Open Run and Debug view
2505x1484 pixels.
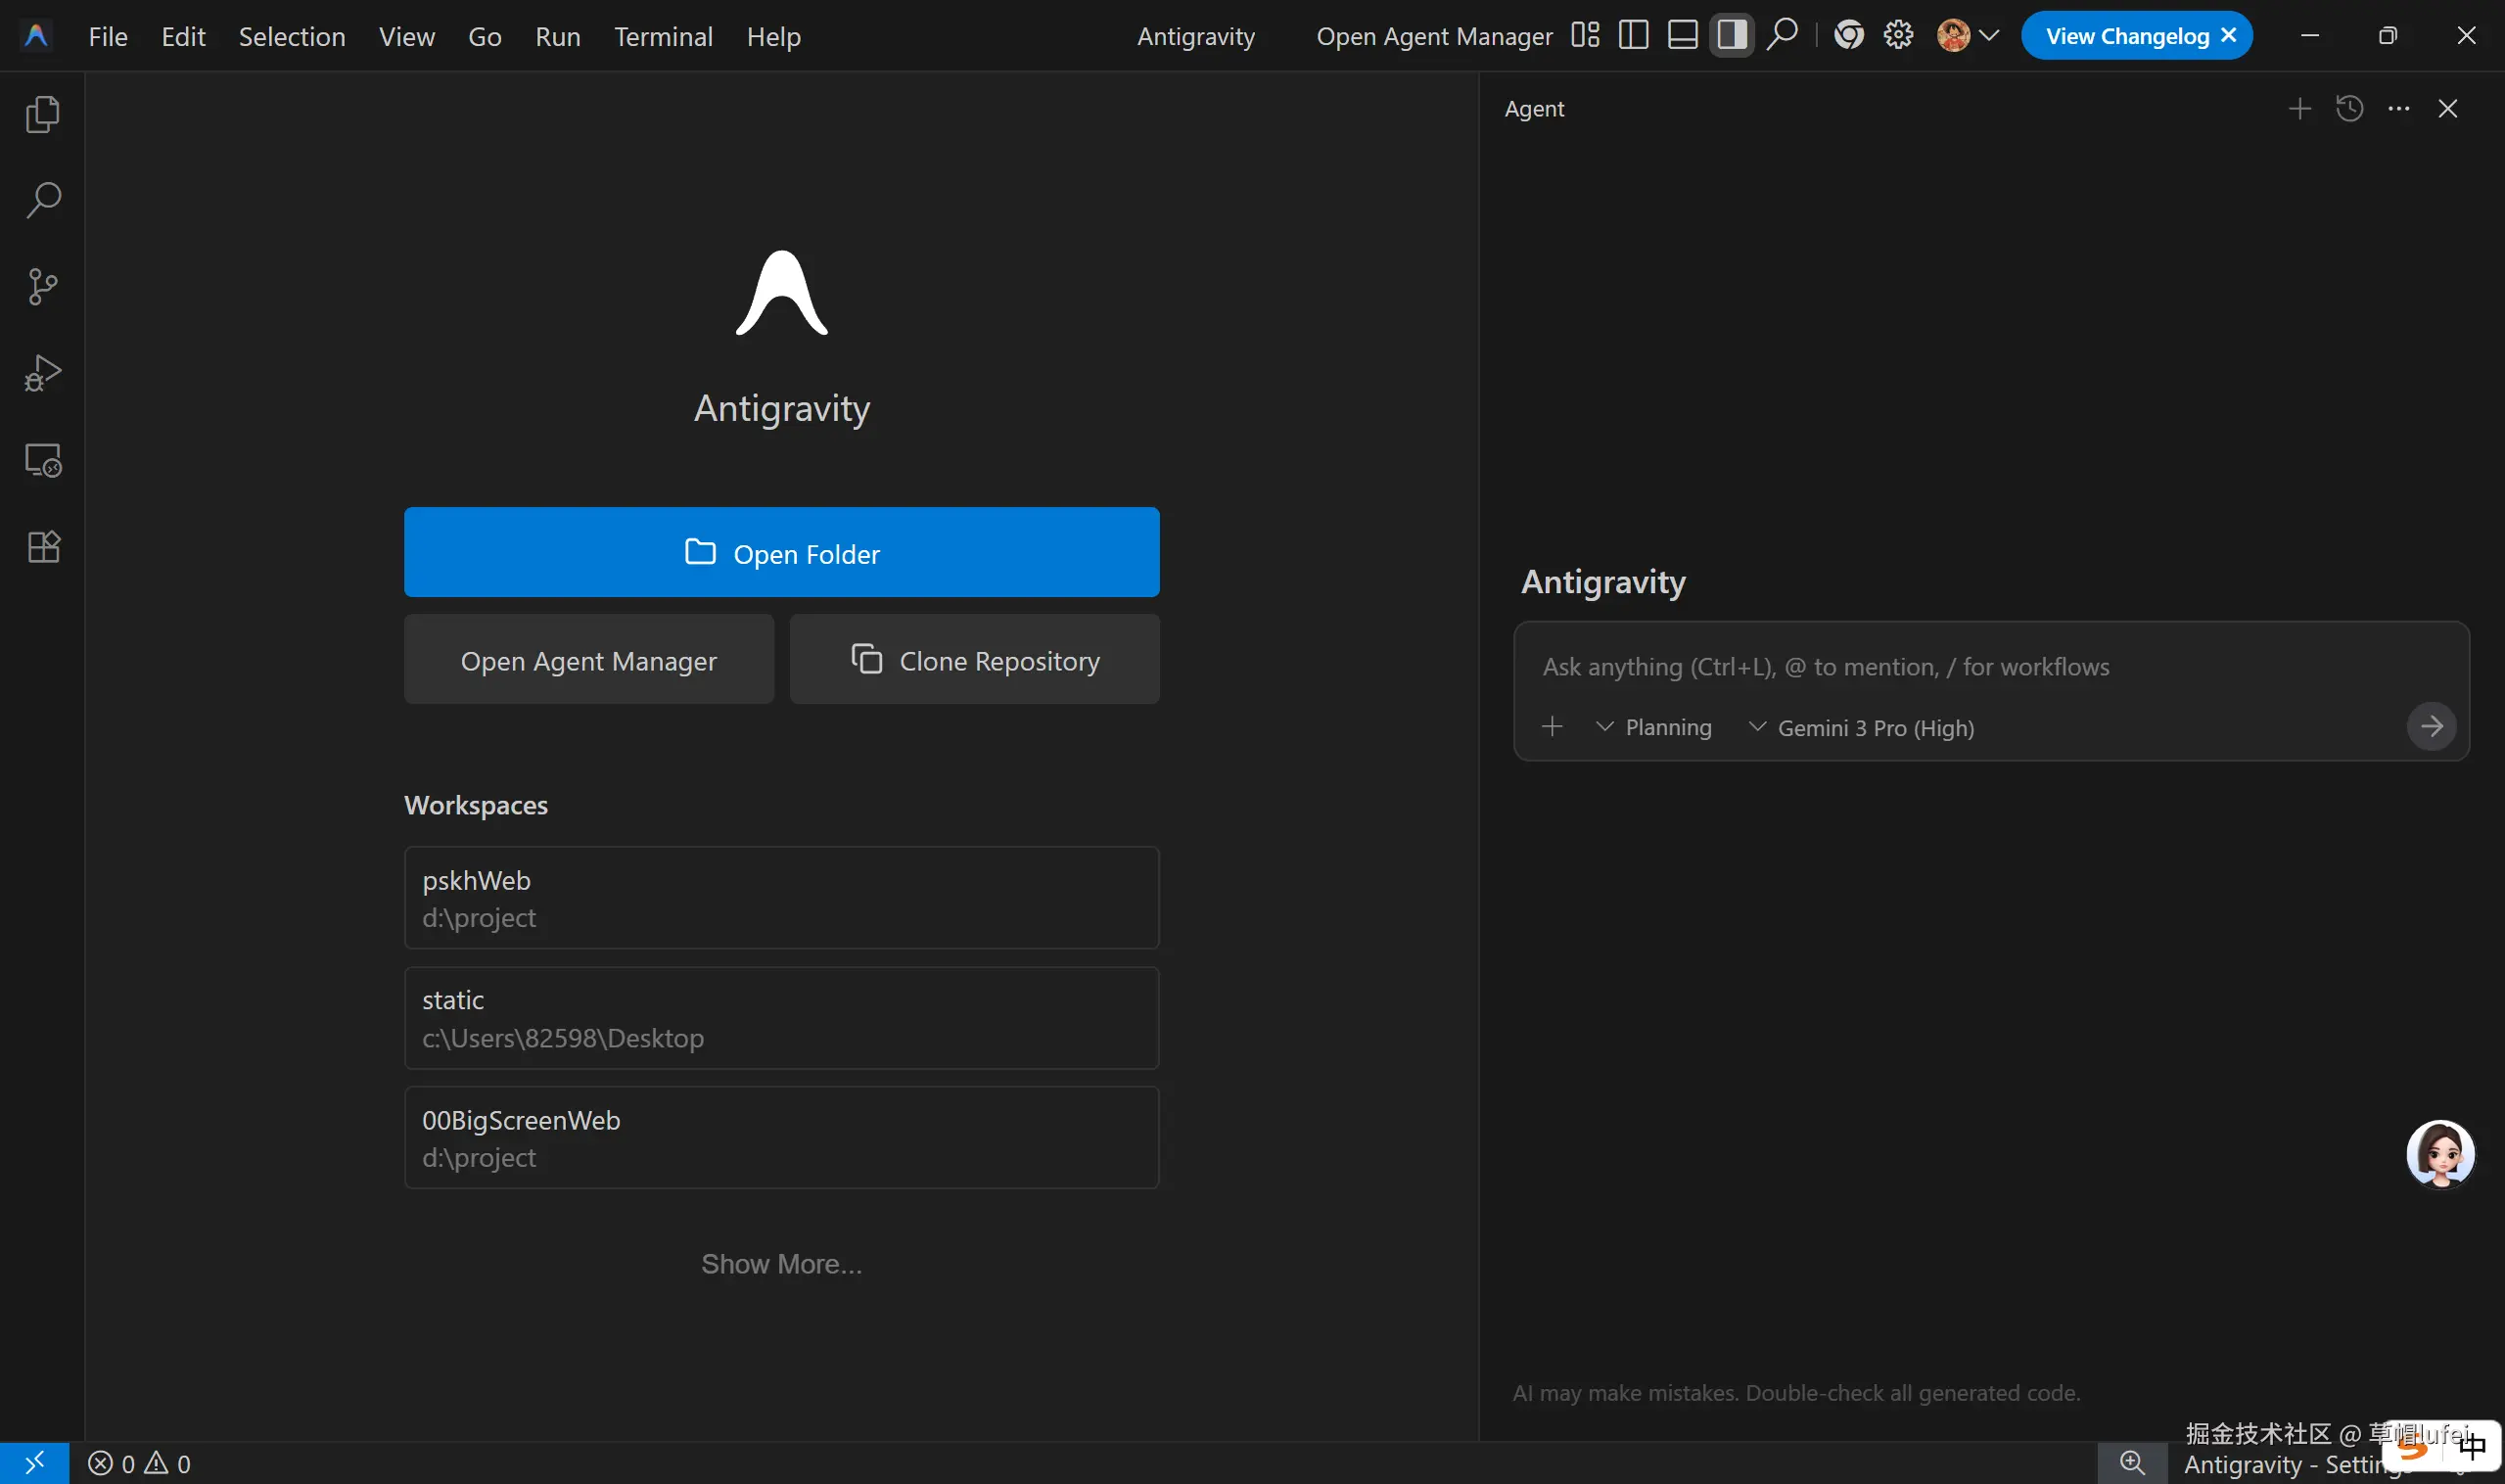(42, 373)
